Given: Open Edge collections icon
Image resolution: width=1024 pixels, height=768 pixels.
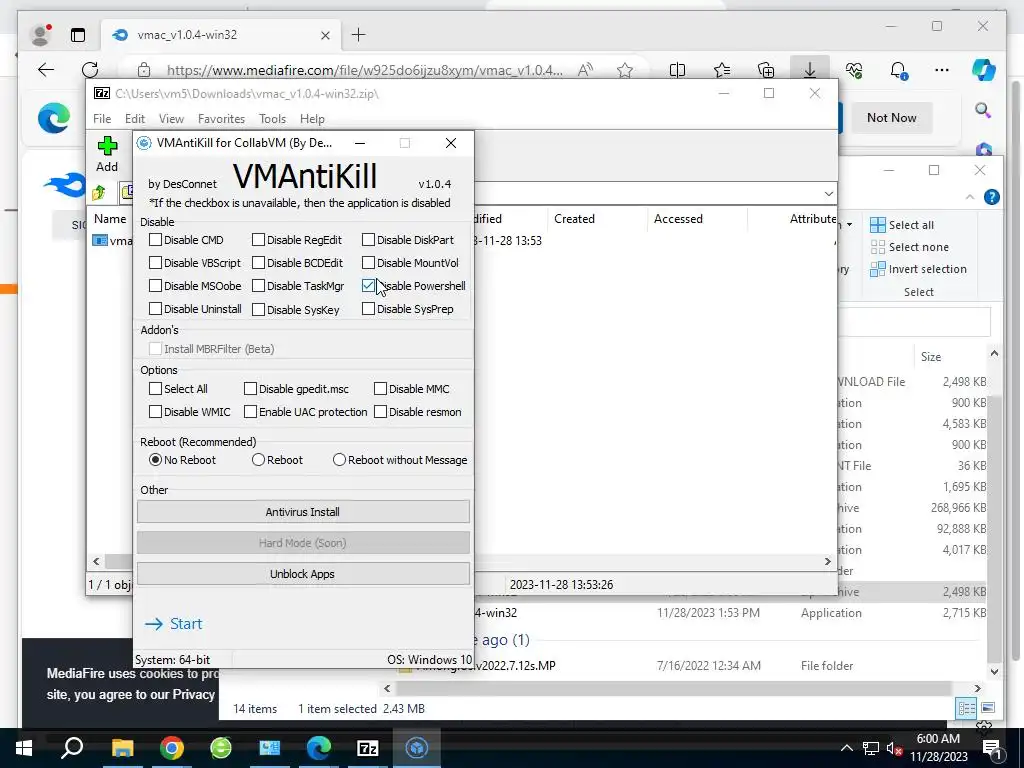Looking at the screenshot, I should (766, 70).
